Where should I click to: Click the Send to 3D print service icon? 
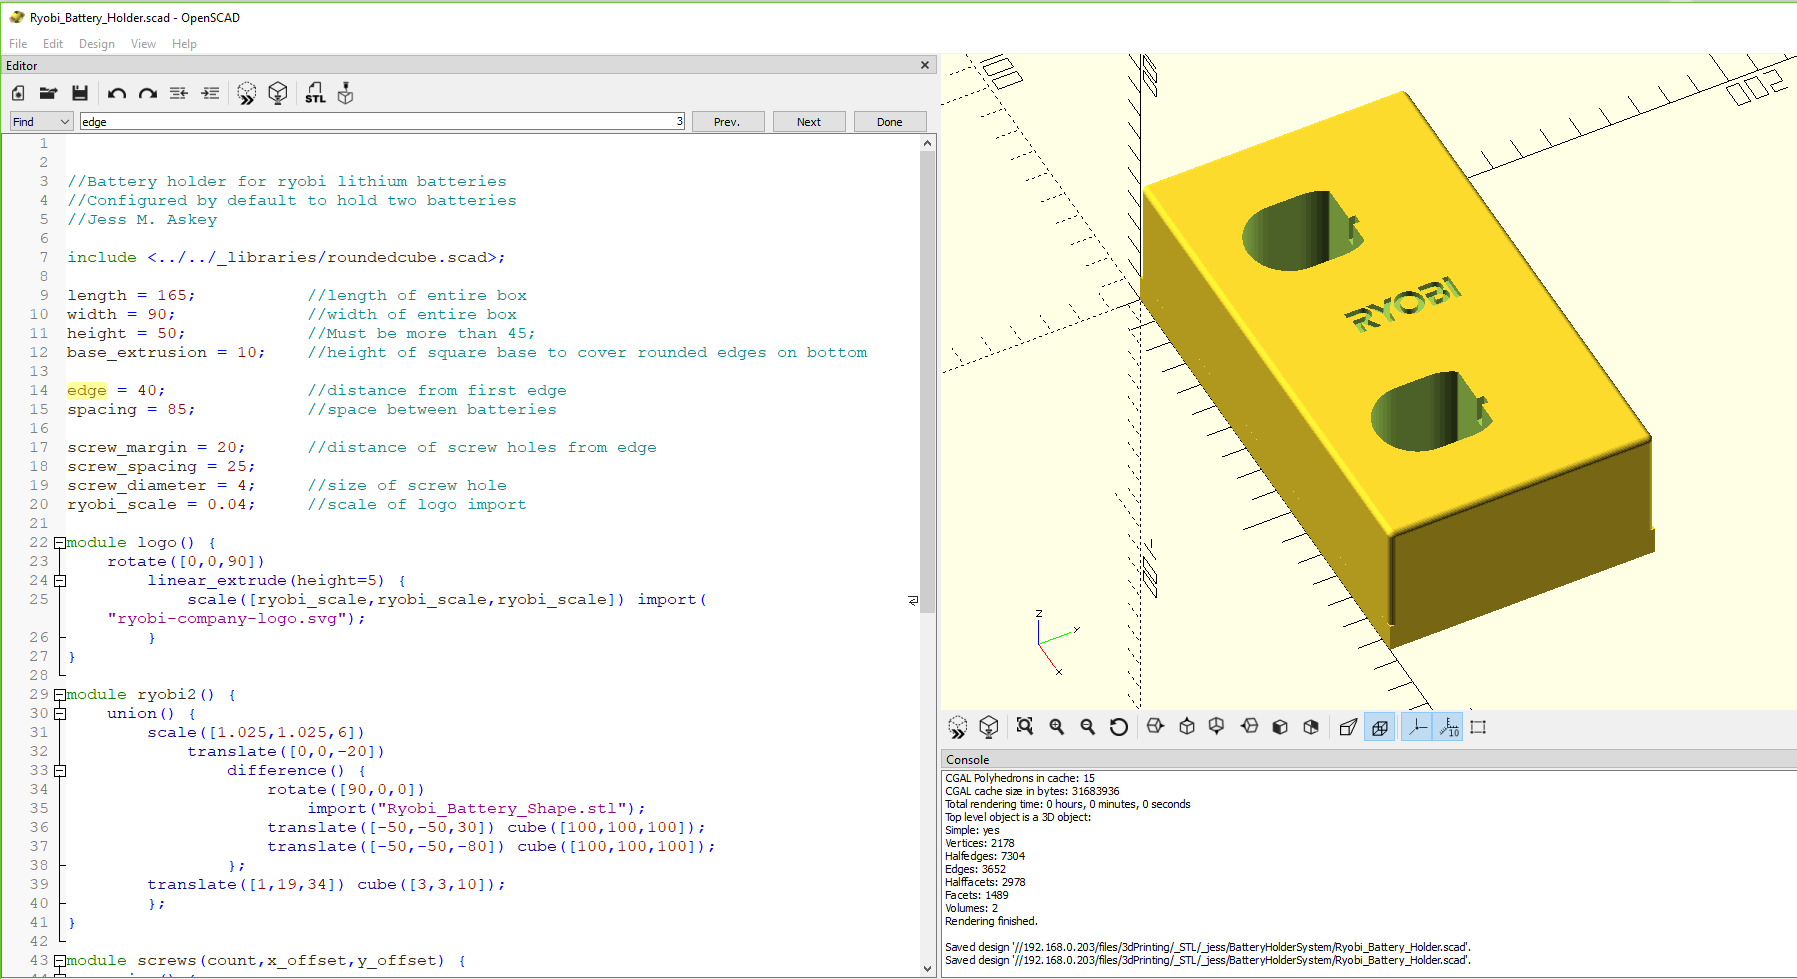pyautogui.click(x=345, y=94)
